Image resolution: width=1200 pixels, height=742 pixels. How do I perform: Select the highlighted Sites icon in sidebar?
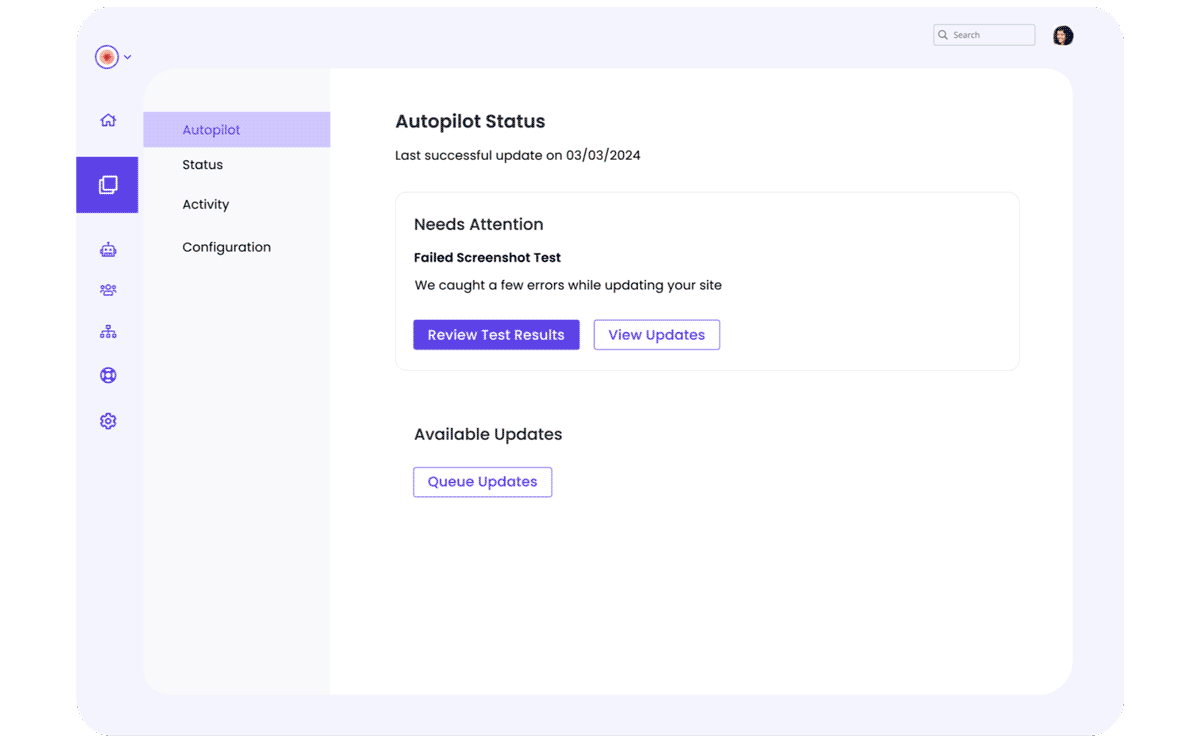pyautogui.click(x=107, y=184)
